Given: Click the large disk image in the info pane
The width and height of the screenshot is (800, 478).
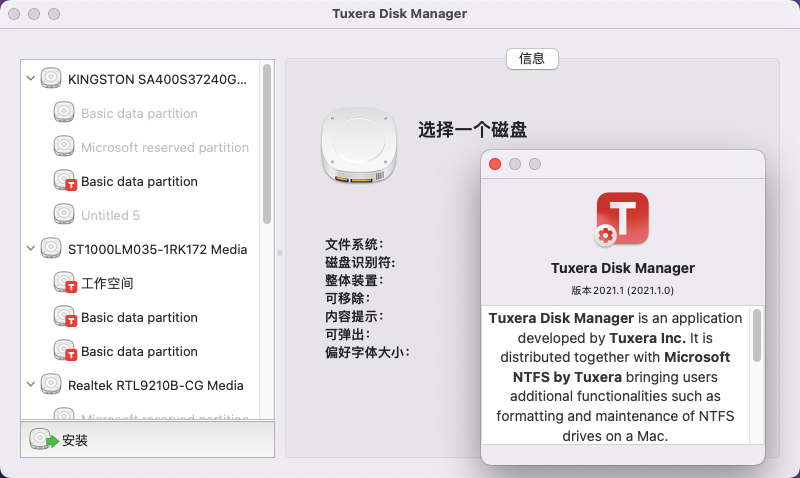Looking at the screenshot, I should [359, 146].
